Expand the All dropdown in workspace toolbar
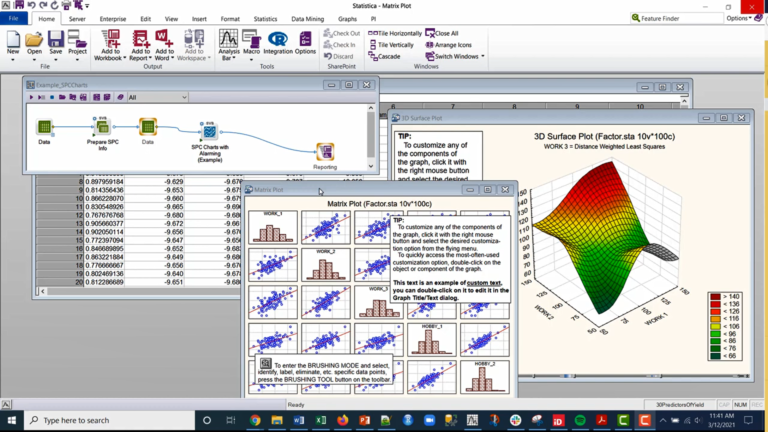The image size is (768, 432). pos(157,97)
